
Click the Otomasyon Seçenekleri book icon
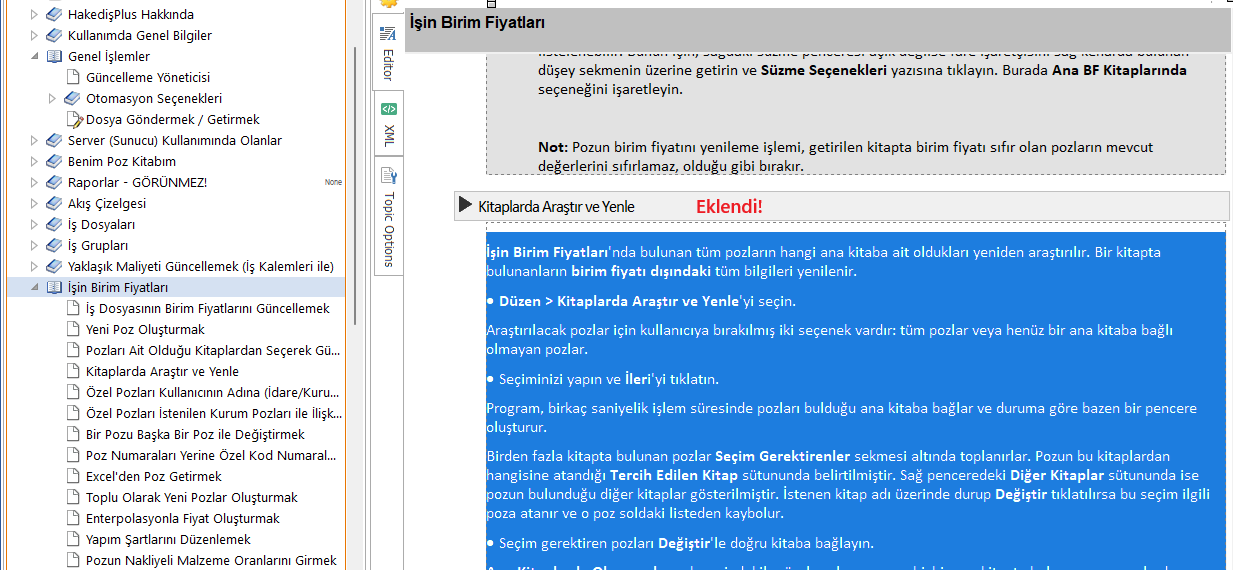pyautogui.click(x=72, y=99)
